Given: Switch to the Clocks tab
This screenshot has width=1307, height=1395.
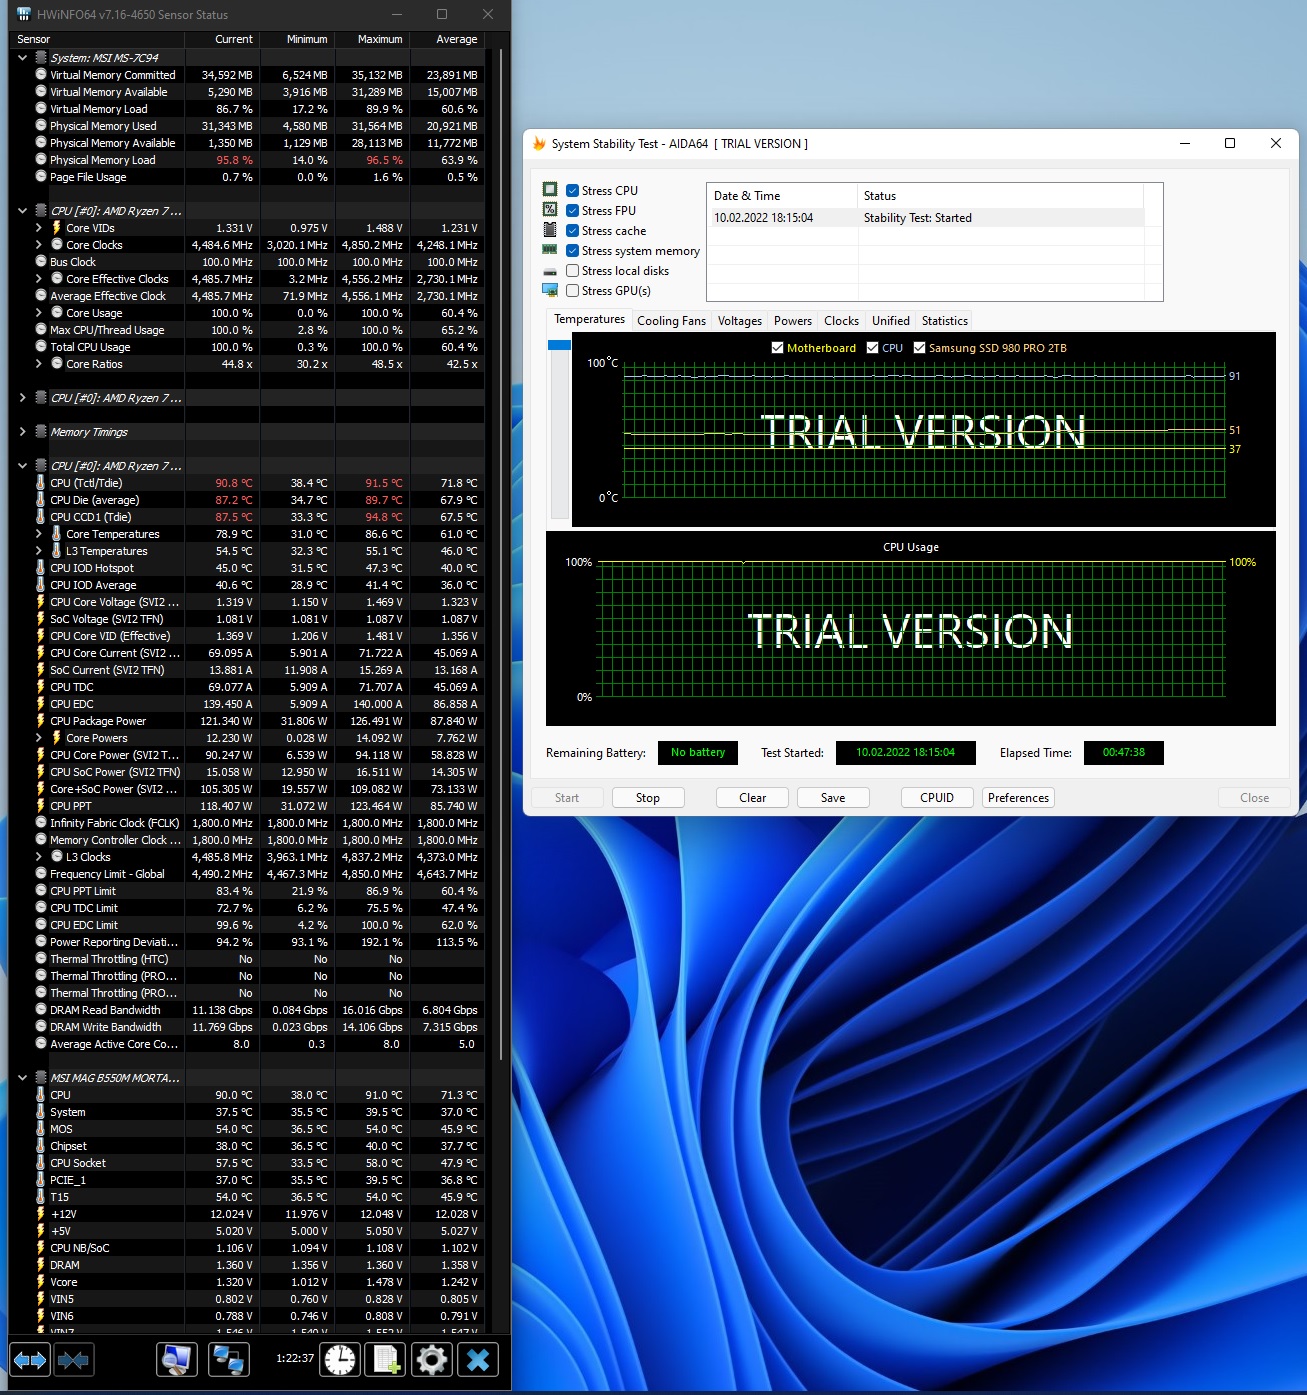Looking at the screenshot, I should (x=841, y=321).
